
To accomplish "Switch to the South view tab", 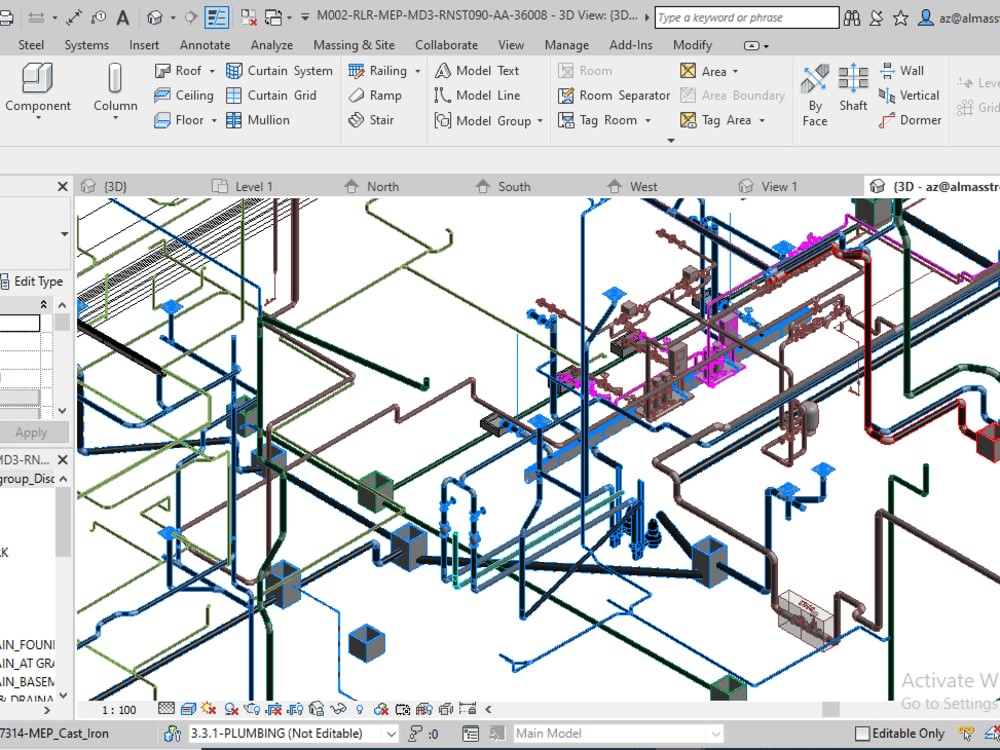I will coord(514,186).
